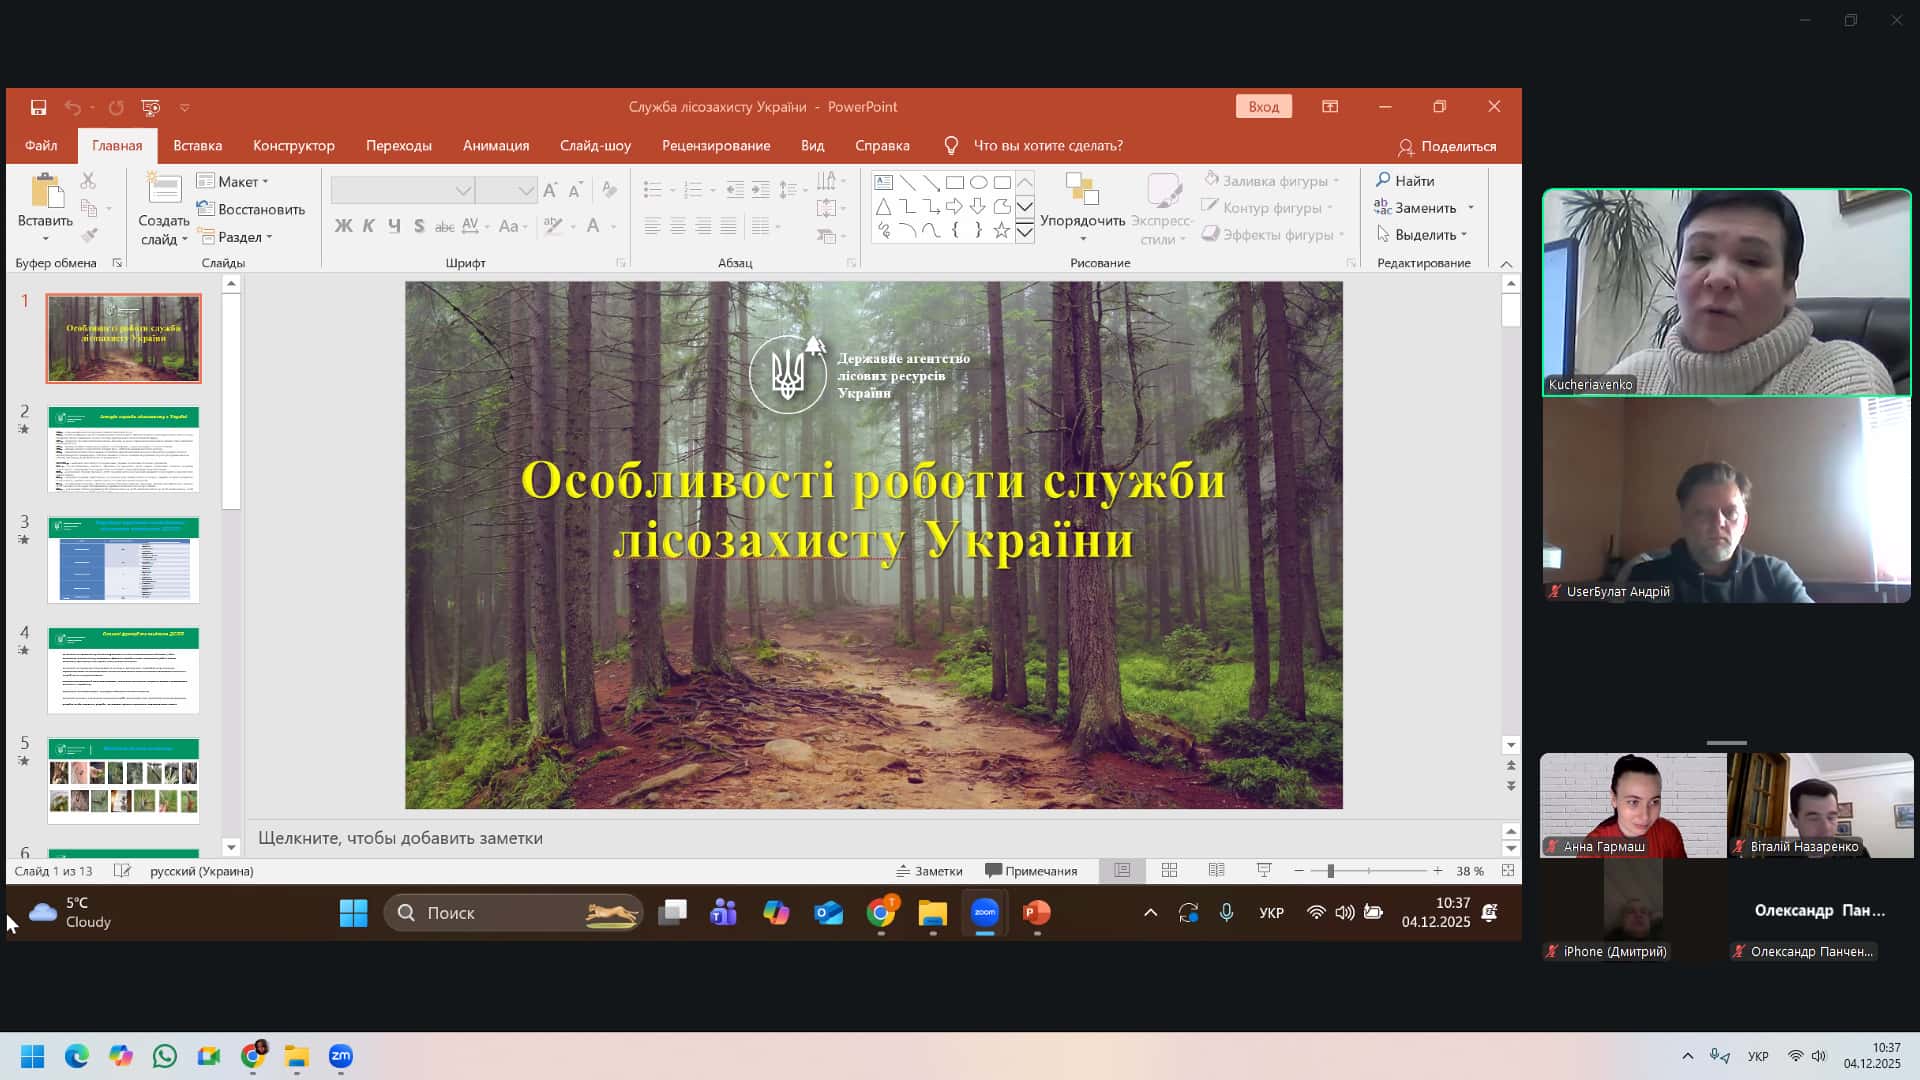Start slideshow from status bar icon

[x=1264, y=871]
